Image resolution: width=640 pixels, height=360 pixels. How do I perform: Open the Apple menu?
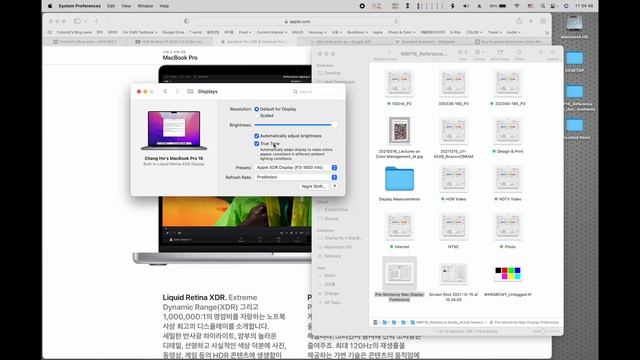pos(50,6)
